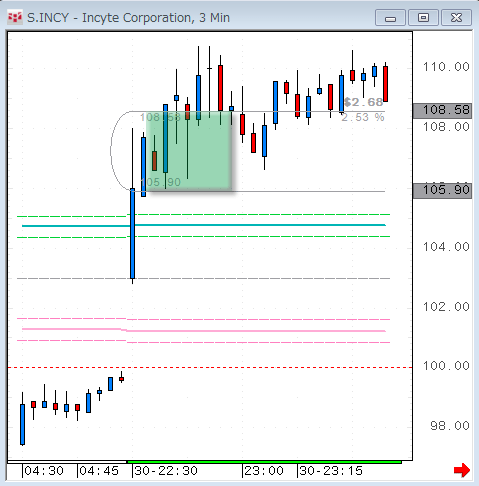Click the 30-23:15 time axis label
This screenshot has height=486, width=479.
[x=331, y=471]
